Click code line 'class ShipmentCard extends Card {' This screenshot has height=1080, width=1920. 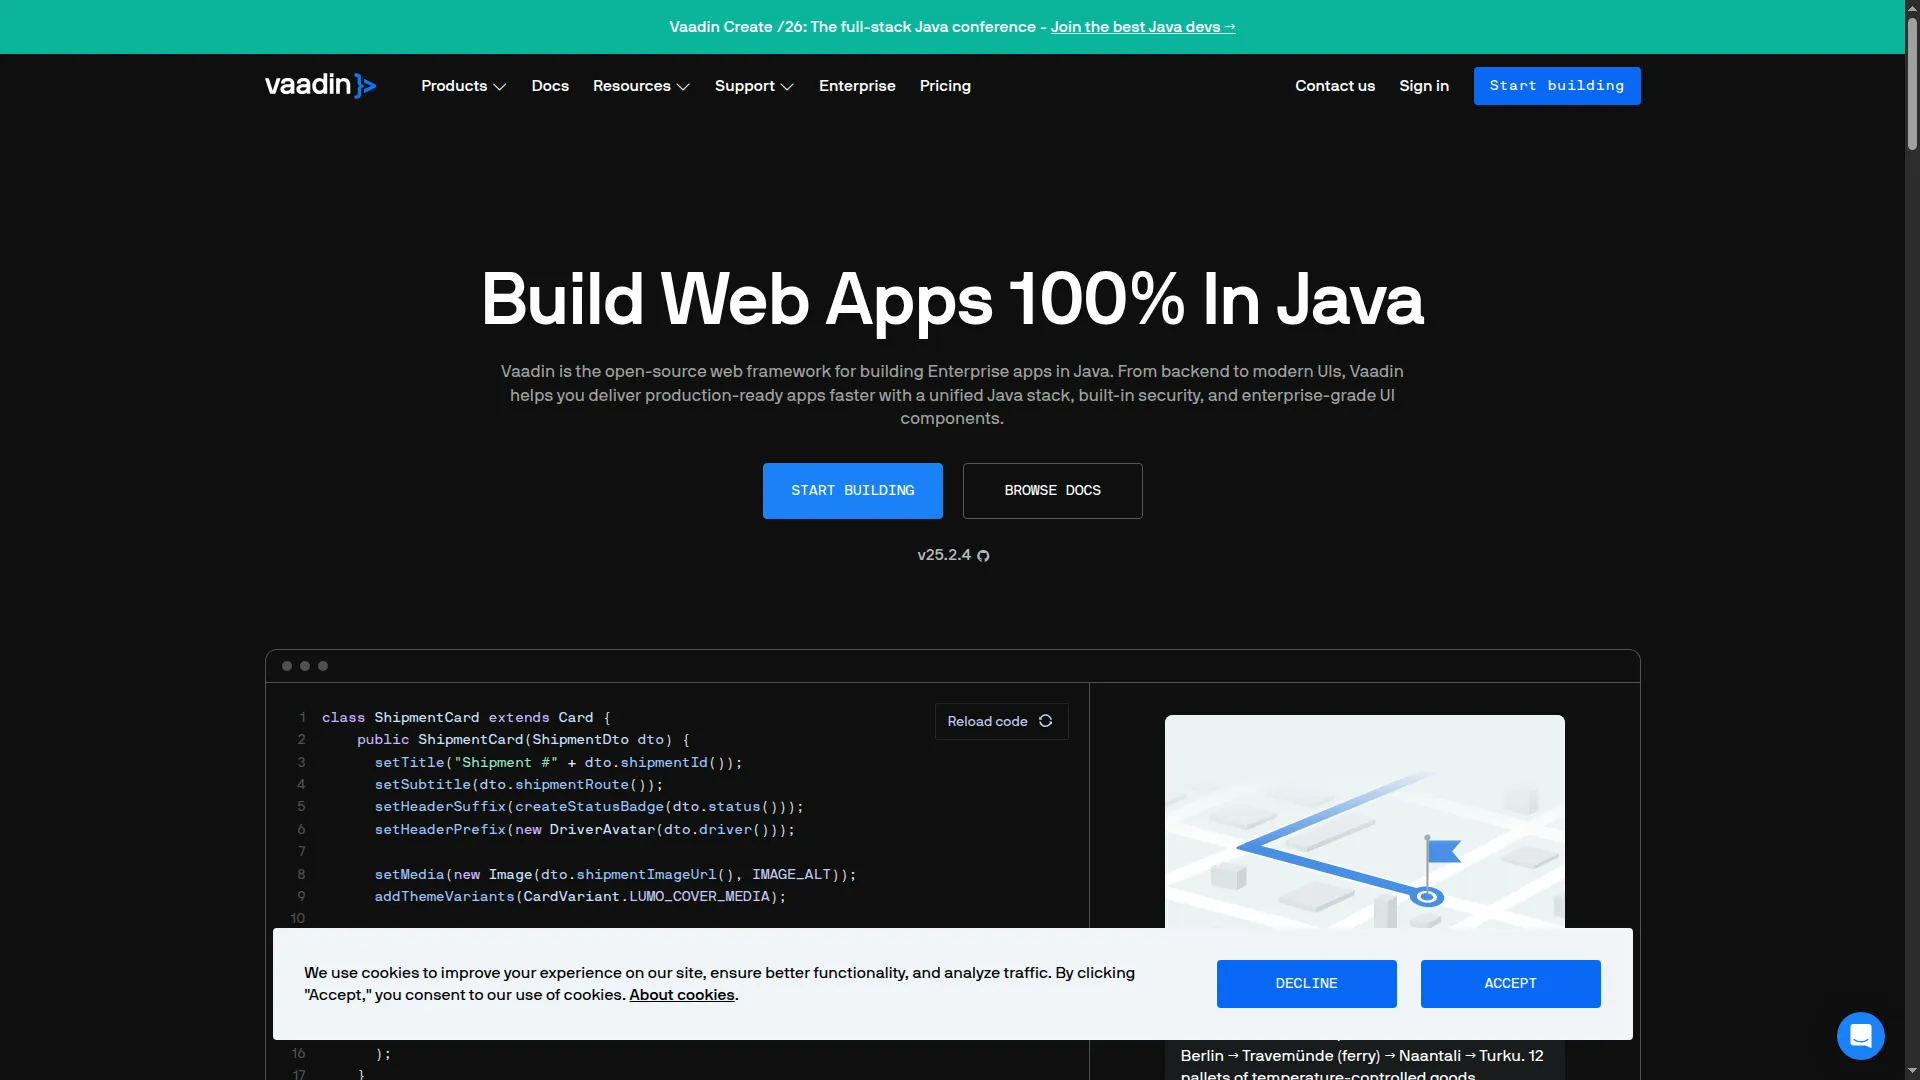pyautogui.click(x=466, y=718)
